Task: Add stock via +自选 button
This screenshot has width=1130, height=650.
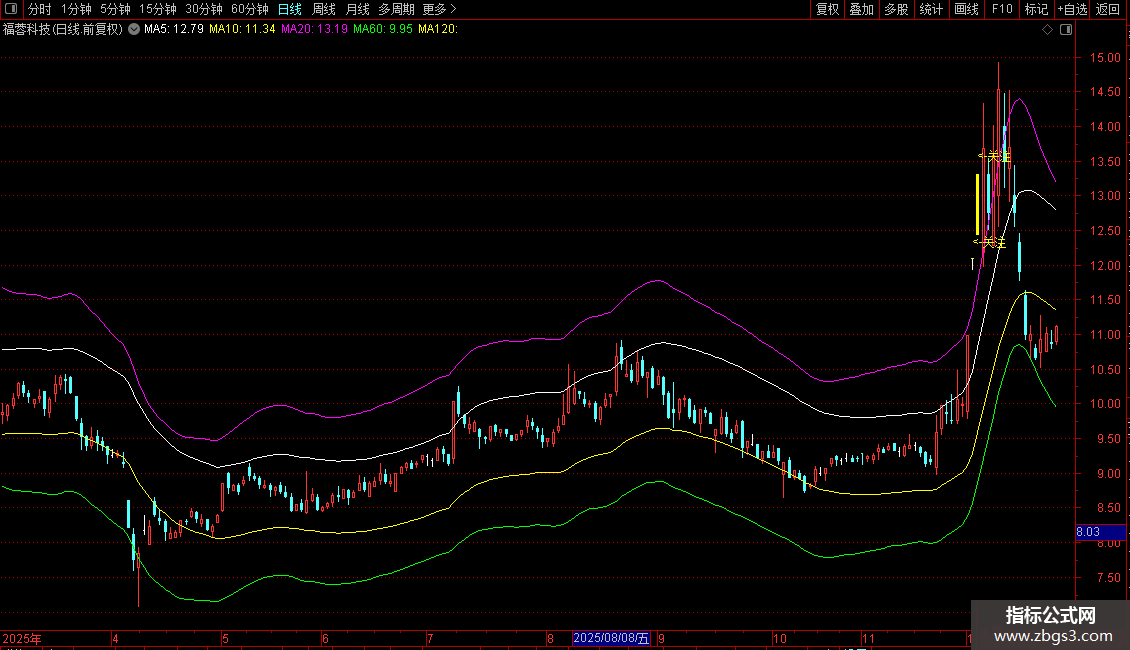Action: (1071, 9)
